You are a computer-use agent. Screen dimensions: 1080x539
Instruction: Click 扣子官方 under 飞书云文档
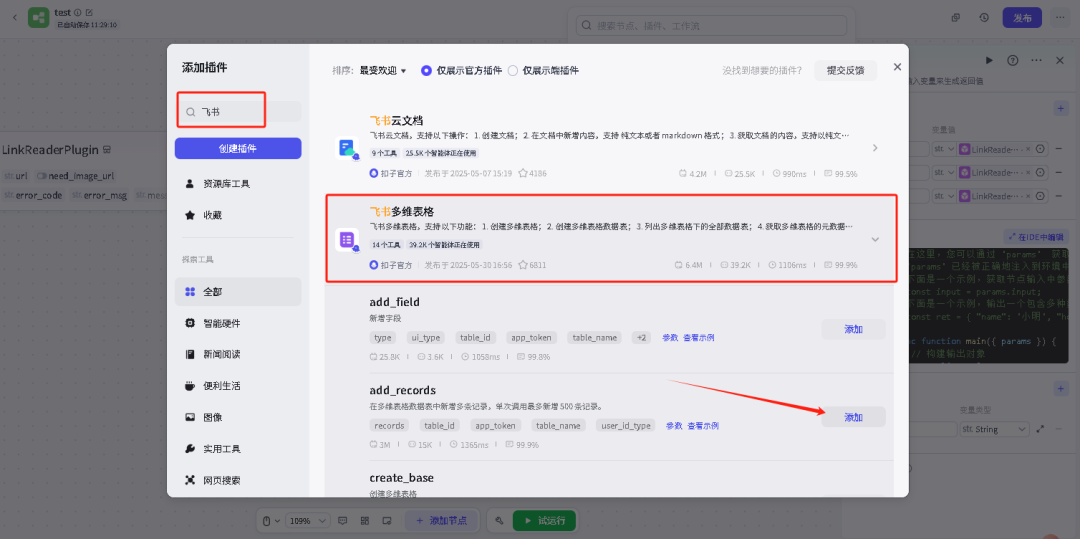391,173
